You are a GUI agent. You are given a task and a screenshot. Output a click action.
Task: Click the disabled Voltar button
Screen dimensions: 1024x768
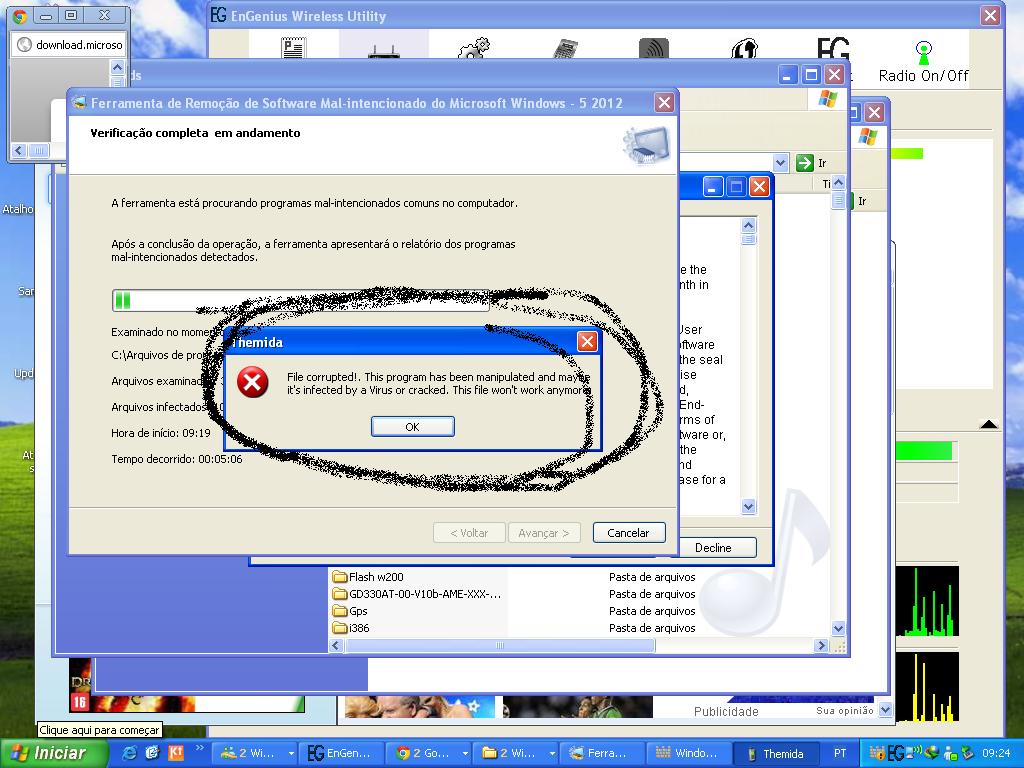[469, 532]
